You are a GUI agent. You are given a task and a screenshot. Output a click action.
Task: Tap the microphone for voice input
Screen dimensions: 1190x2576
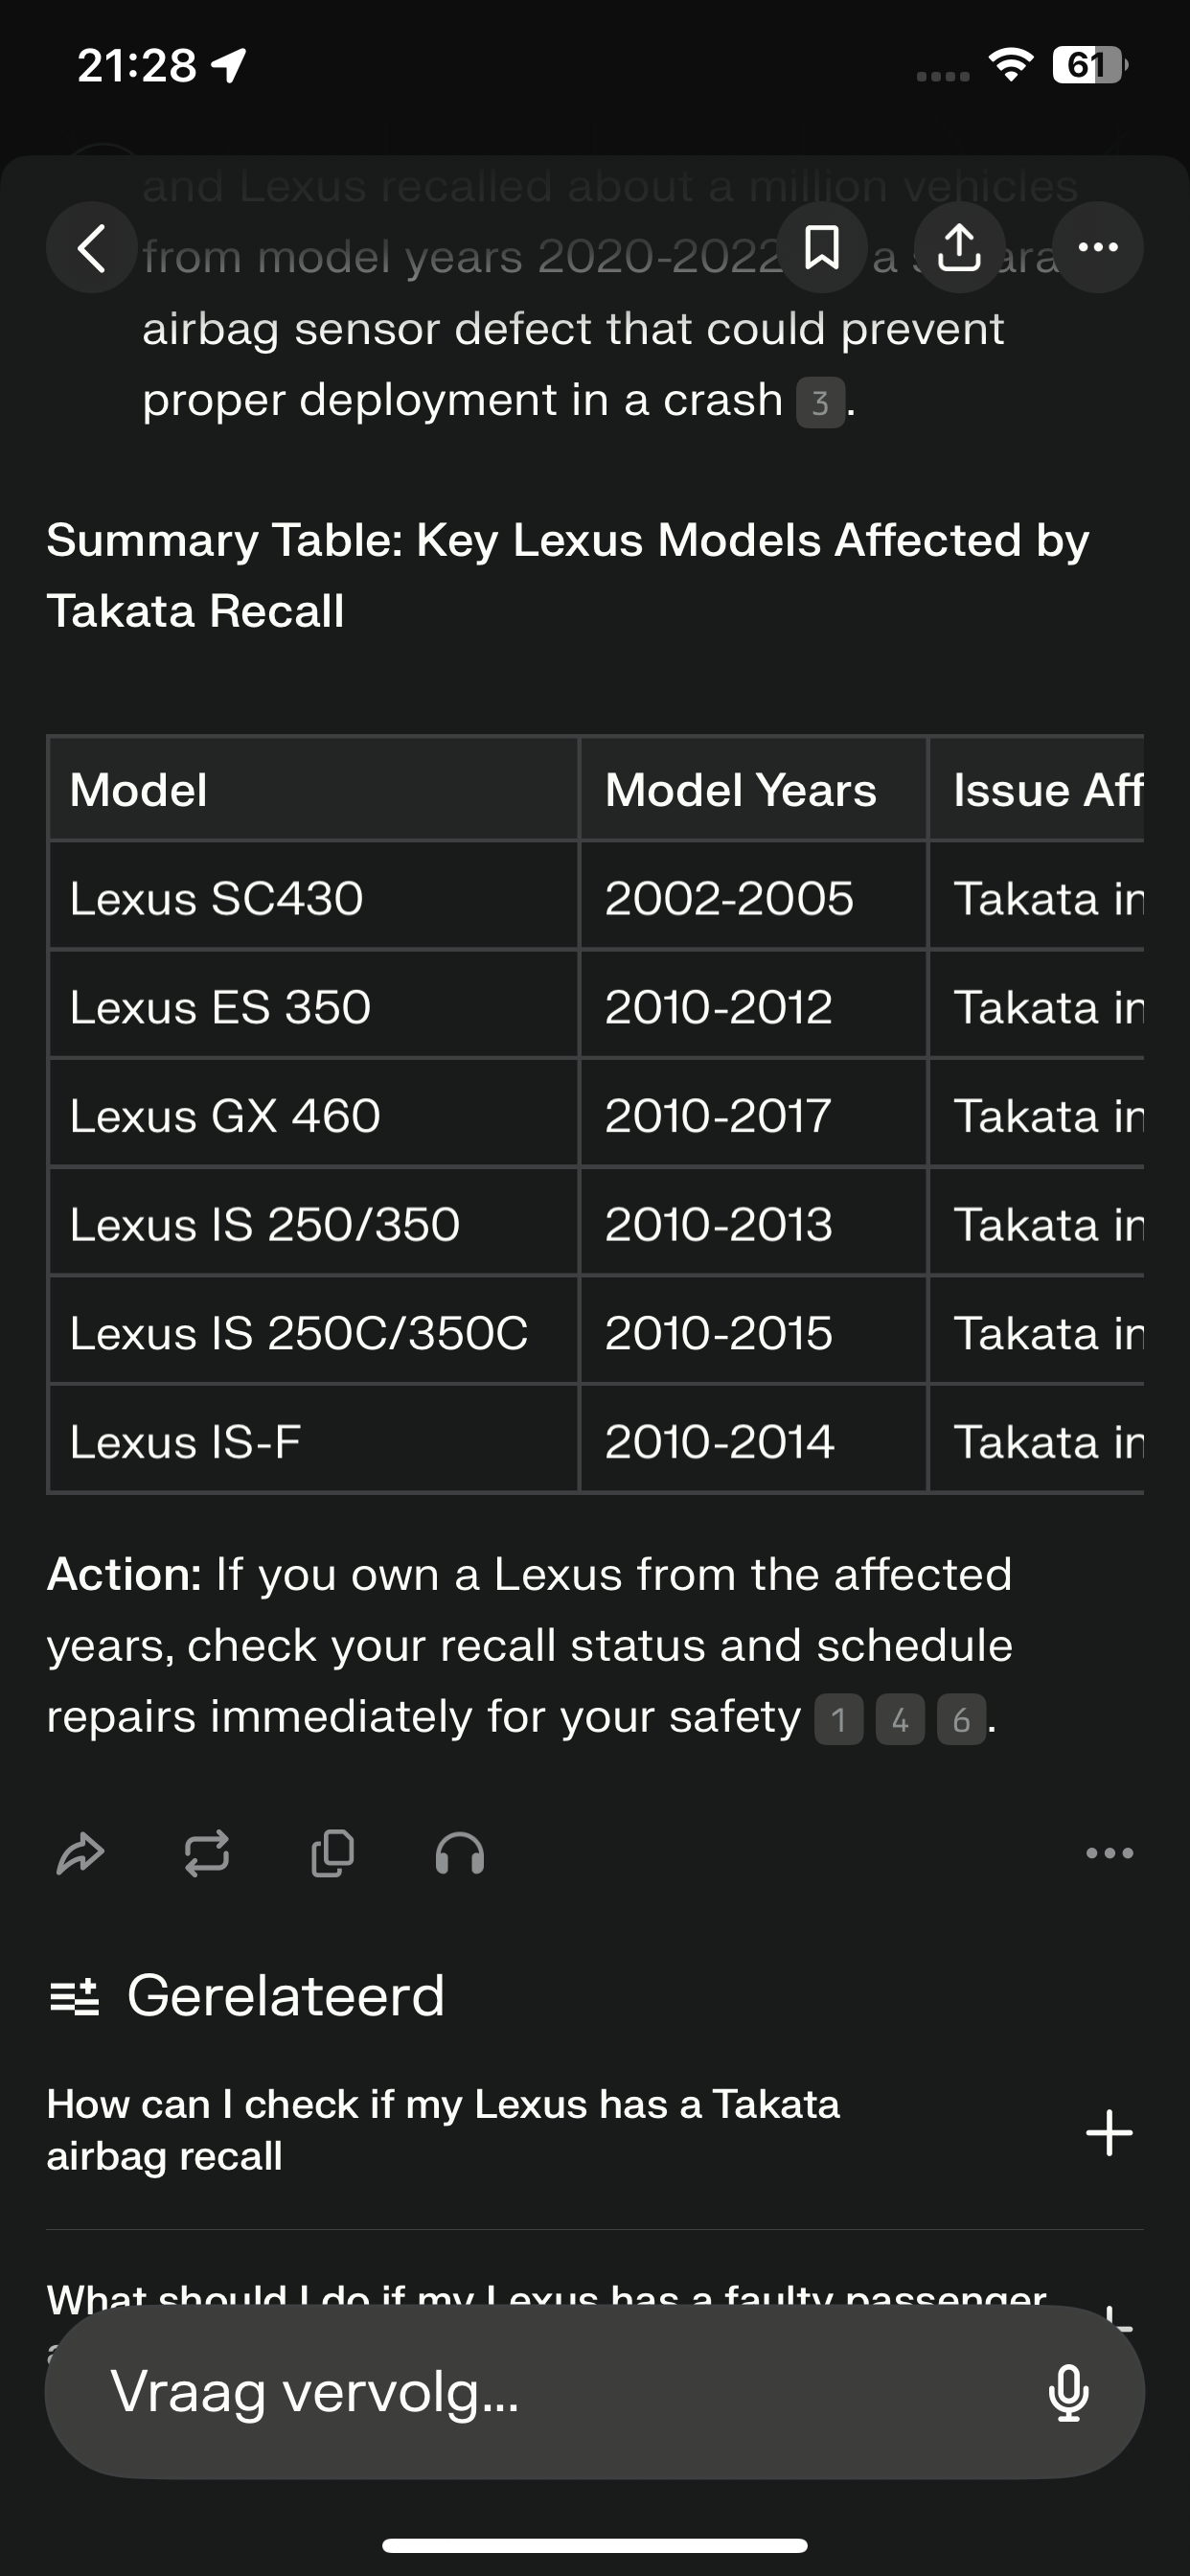point(1068,2392)
